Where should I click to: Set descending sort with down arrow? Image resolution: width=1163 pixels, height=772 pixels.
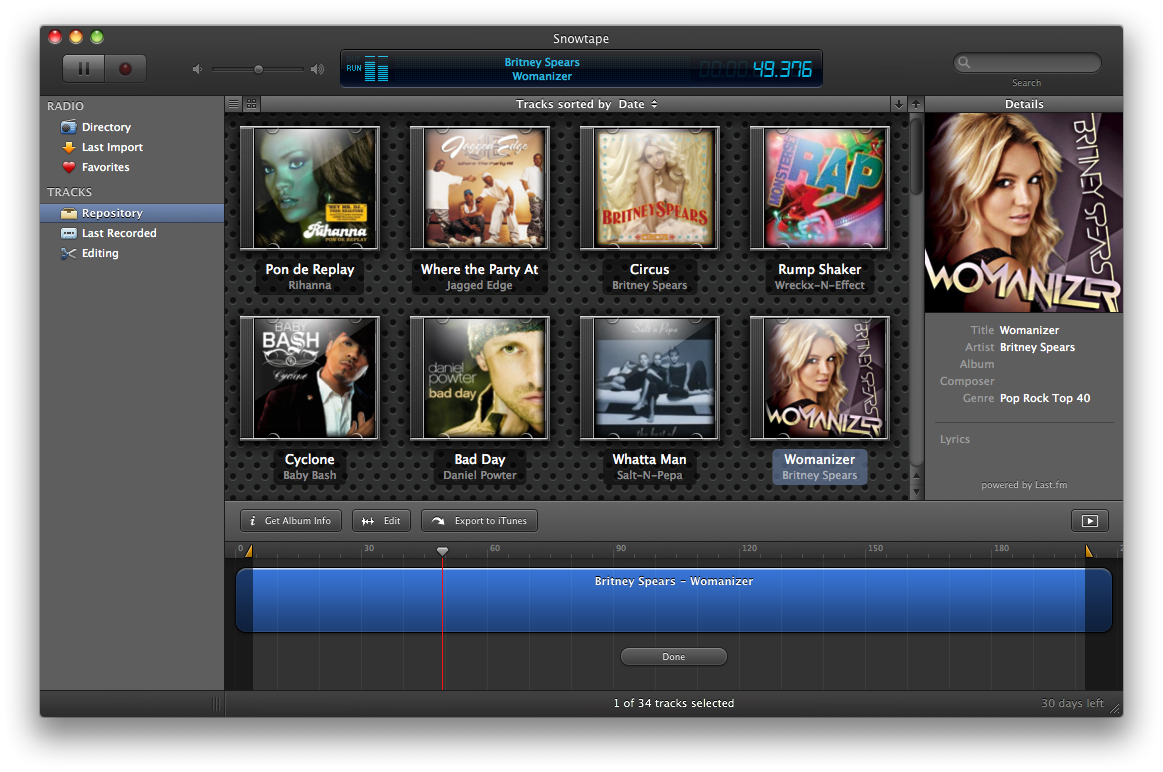(x=898, y=105)
